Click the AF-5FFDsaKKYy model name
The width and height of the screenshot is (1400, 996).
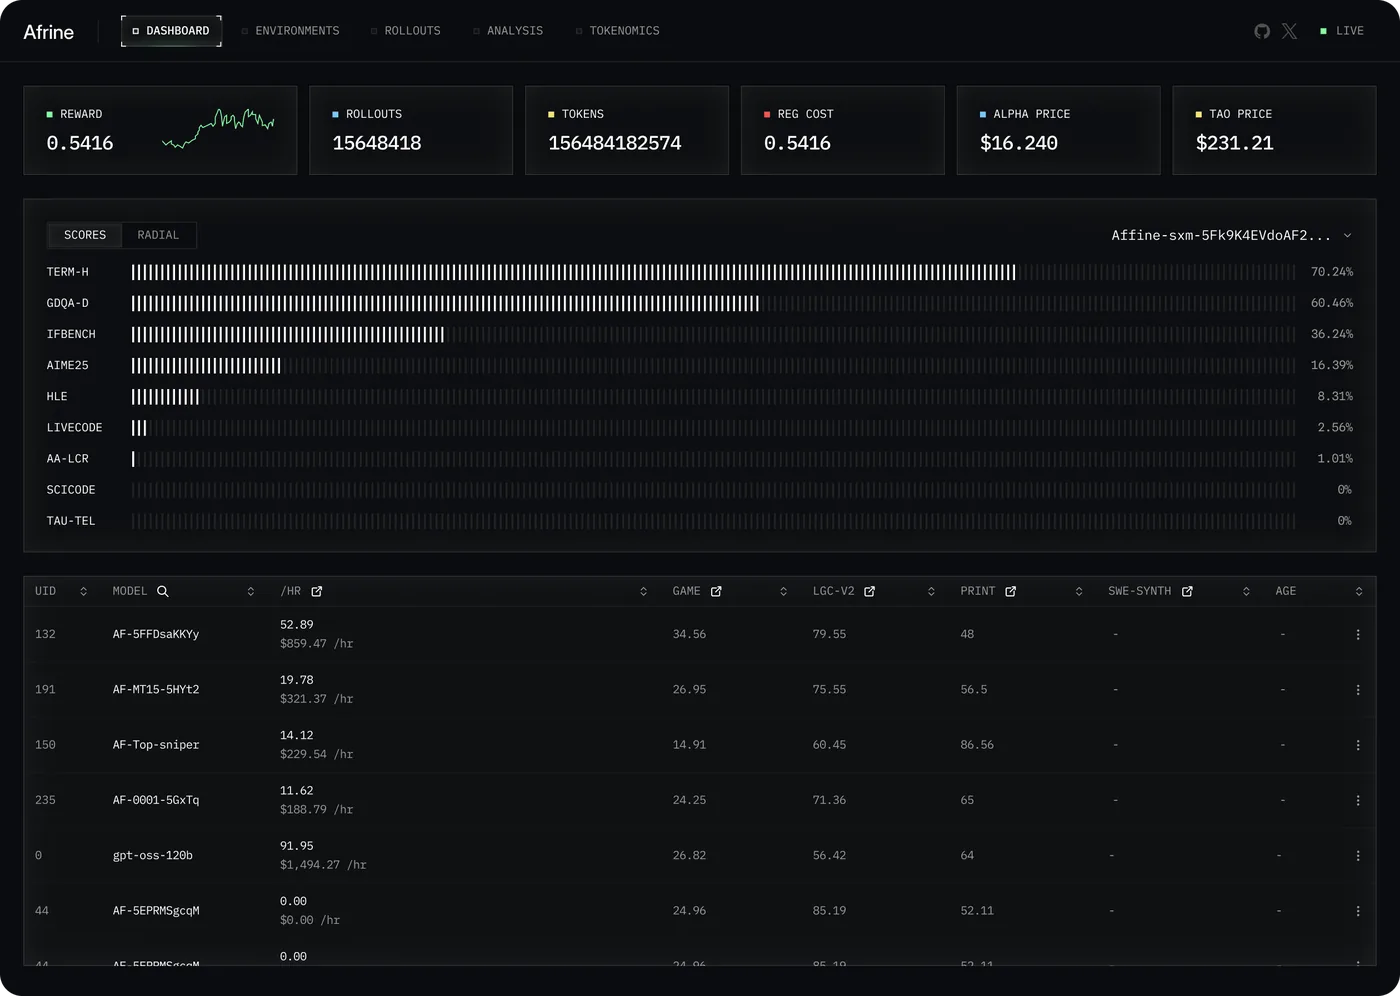coord(156,635)
